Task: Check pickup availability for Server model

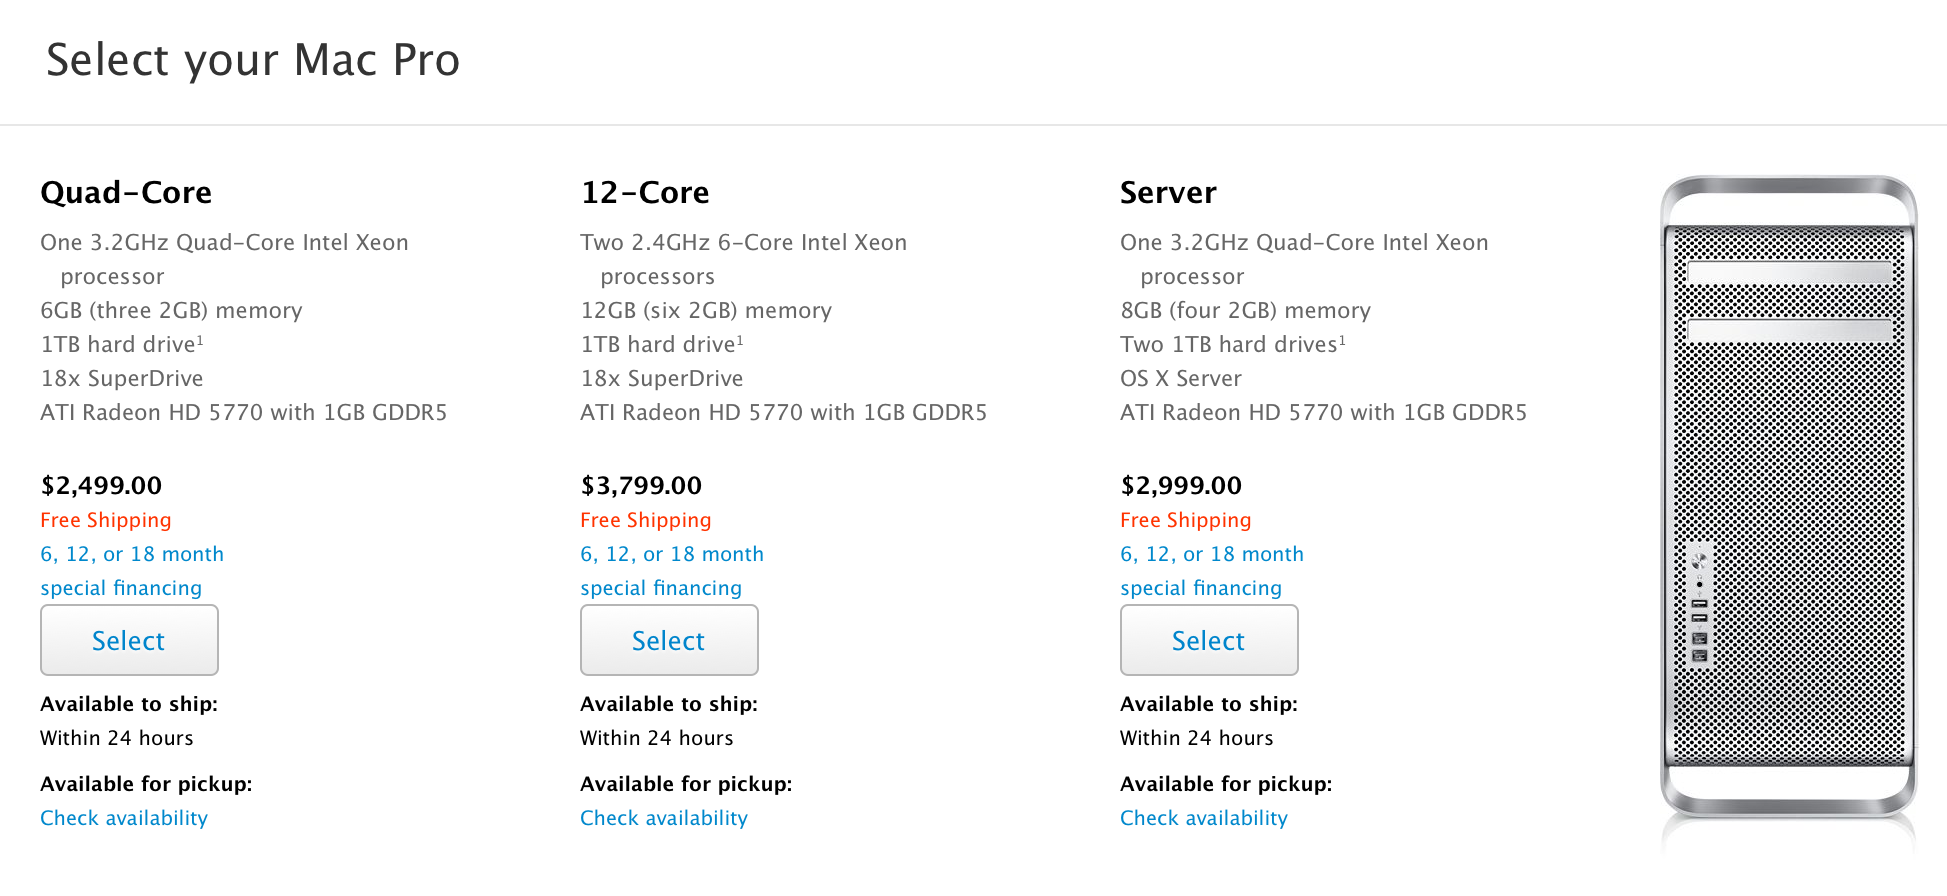Action: coord(1204,818)
